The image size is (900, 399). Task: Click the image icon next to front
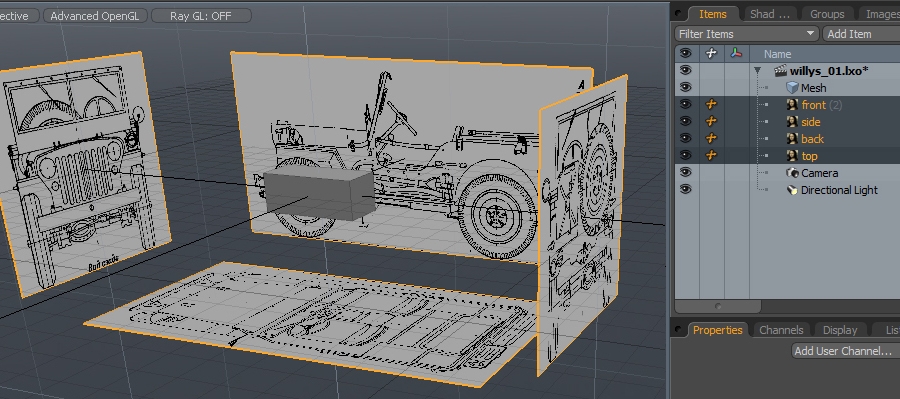pyautogui.click(x=793, y=105)
